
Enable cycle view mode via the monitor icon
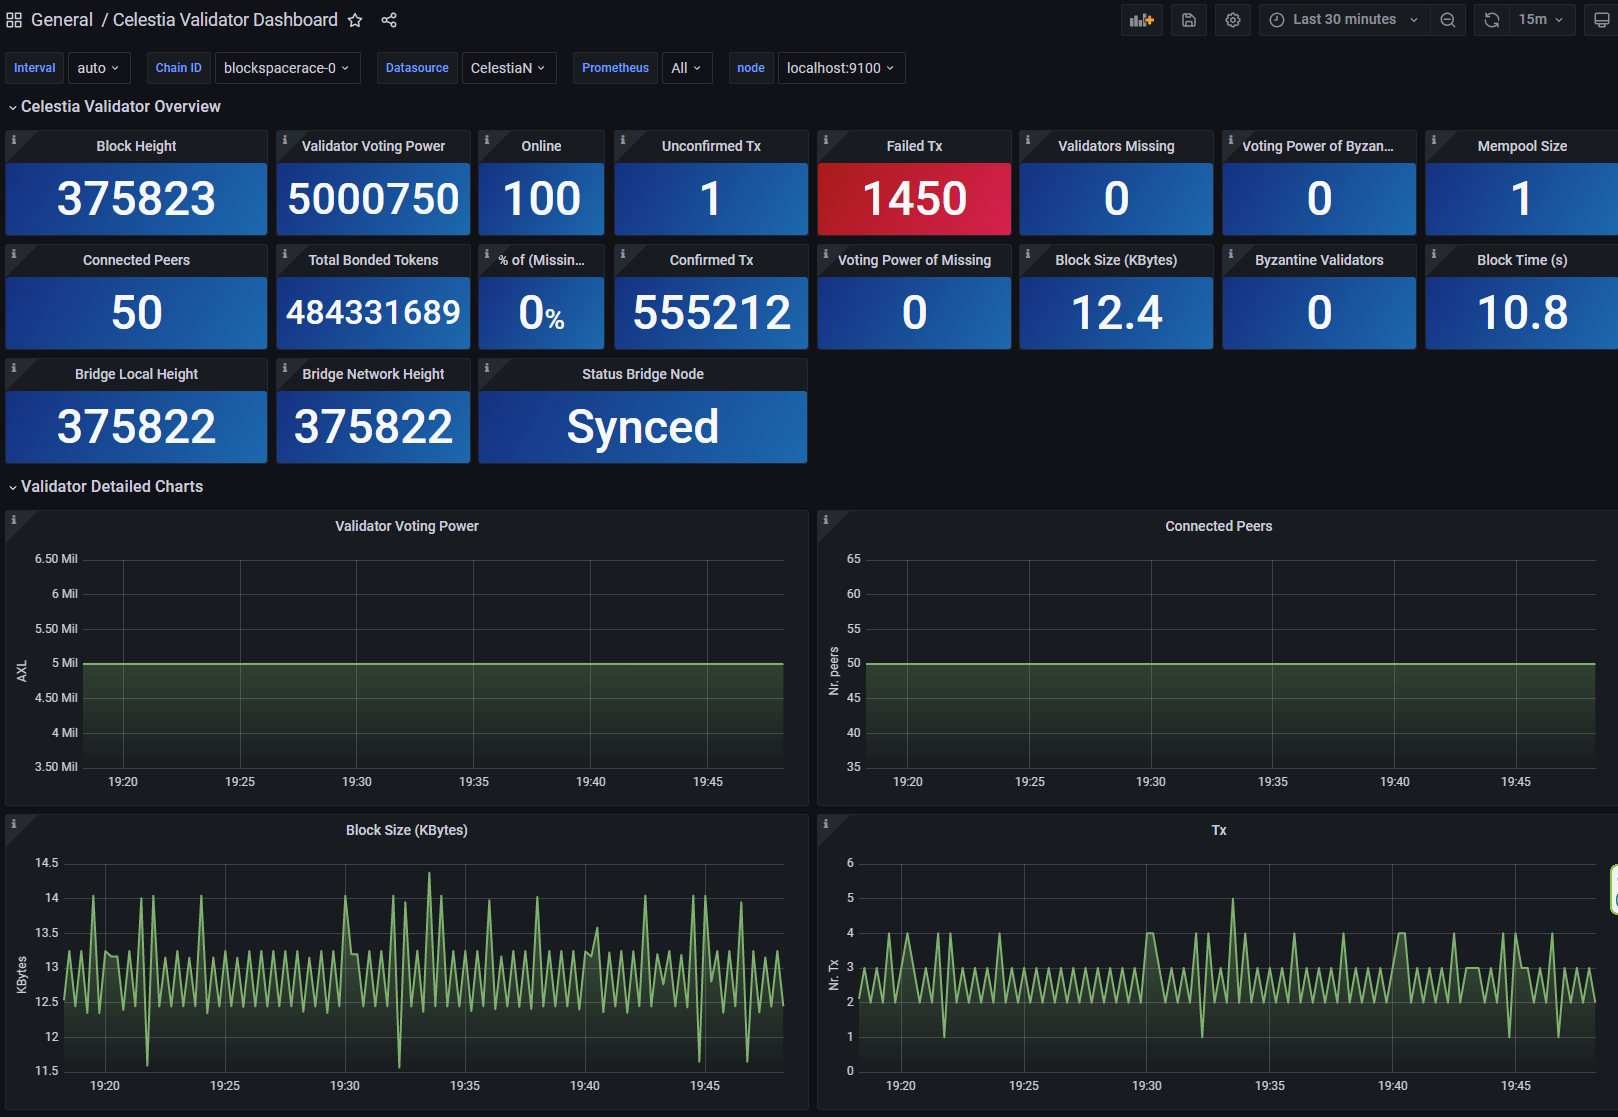click(x=1598, y=19)
